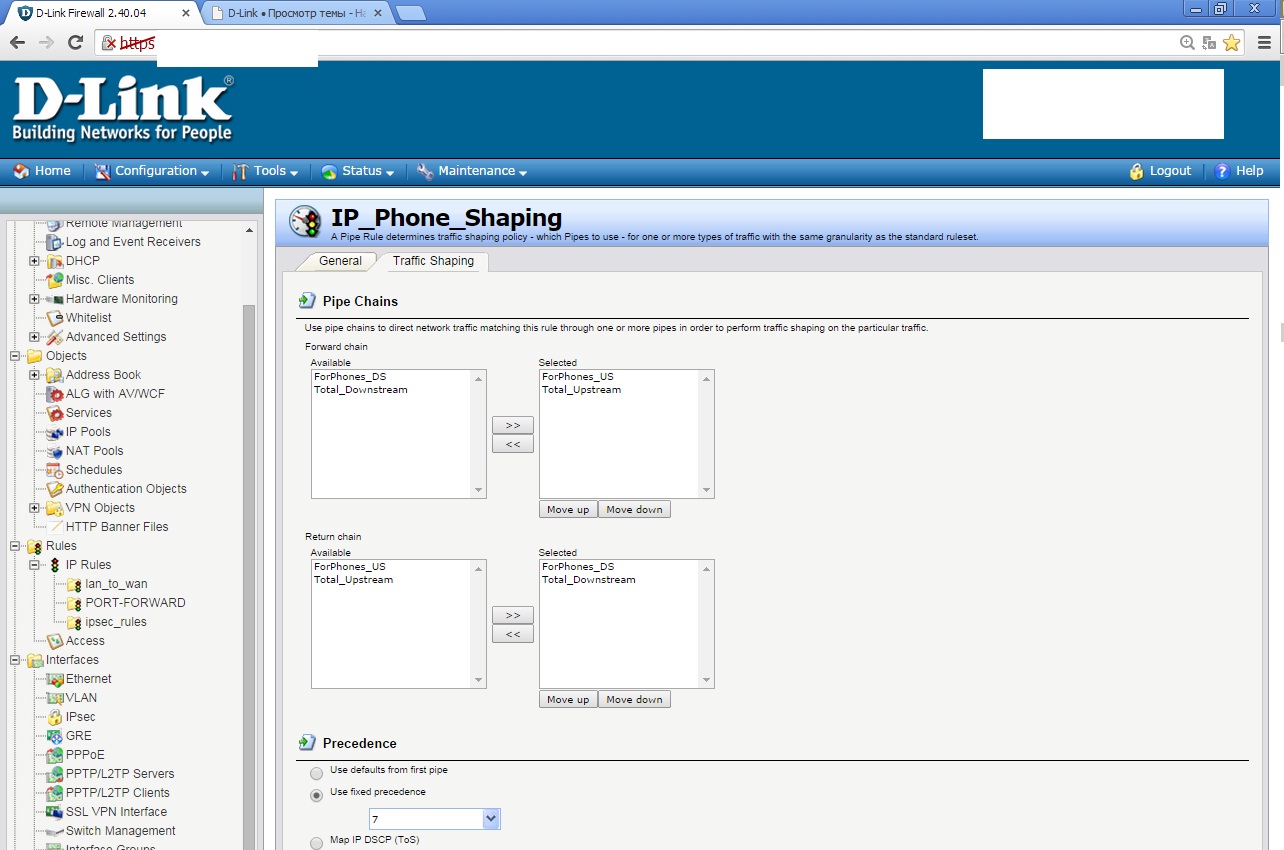The height and width of the screenshot is (850, 1284).
Task: Click the Schedules icon in sidebar
Action: (55, 470)
